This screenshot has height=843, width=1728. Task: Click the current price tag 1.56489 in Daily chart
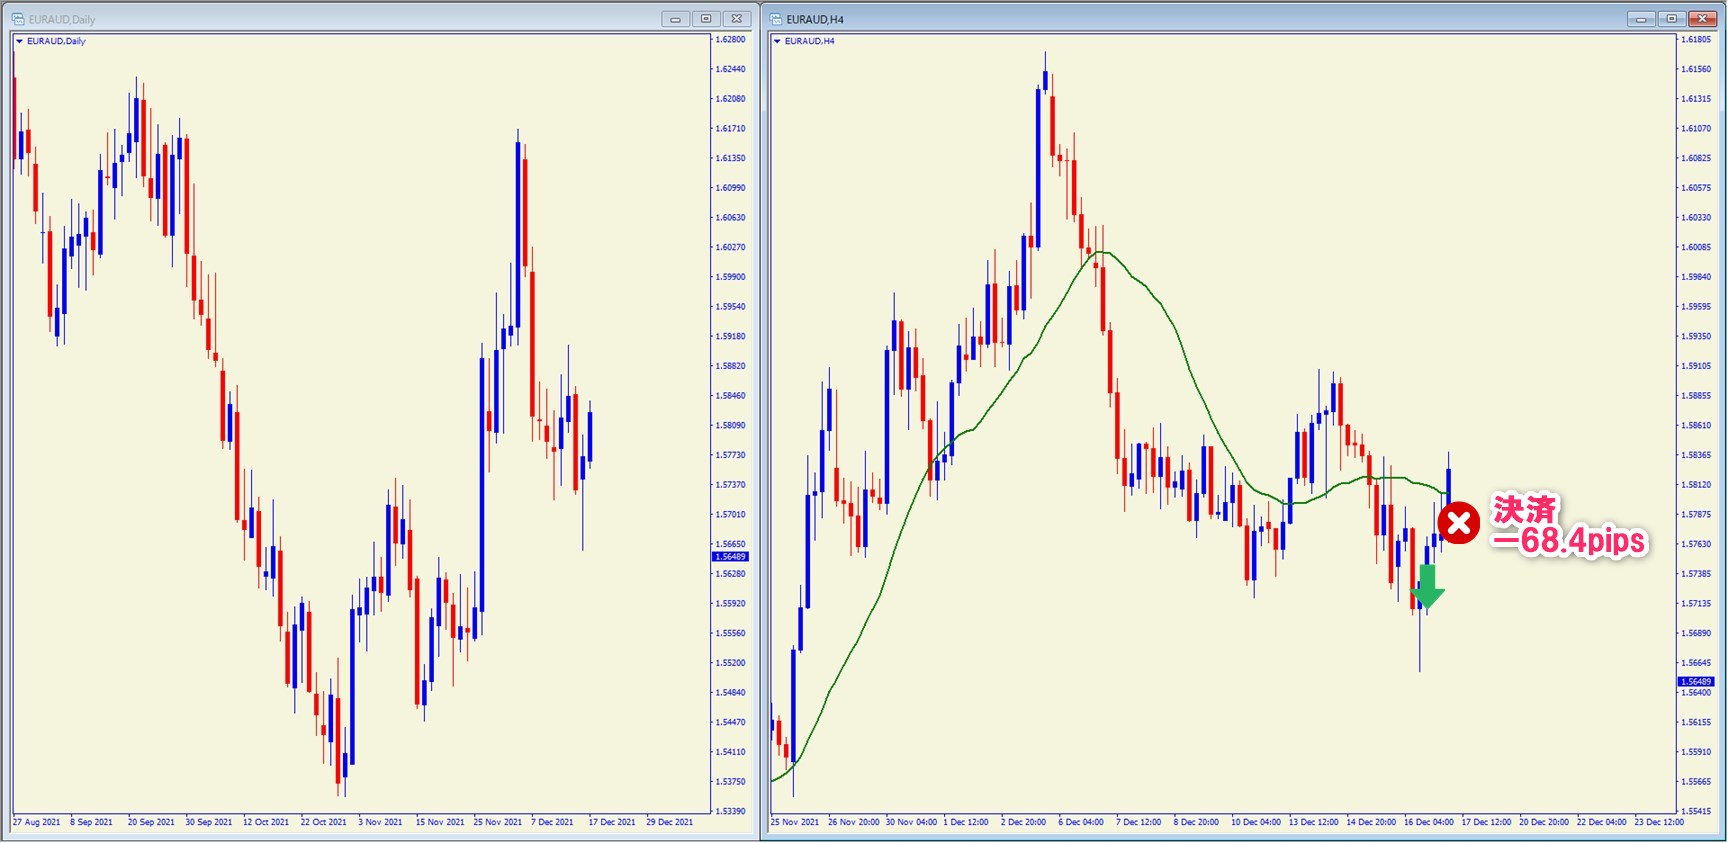(729, 556)
